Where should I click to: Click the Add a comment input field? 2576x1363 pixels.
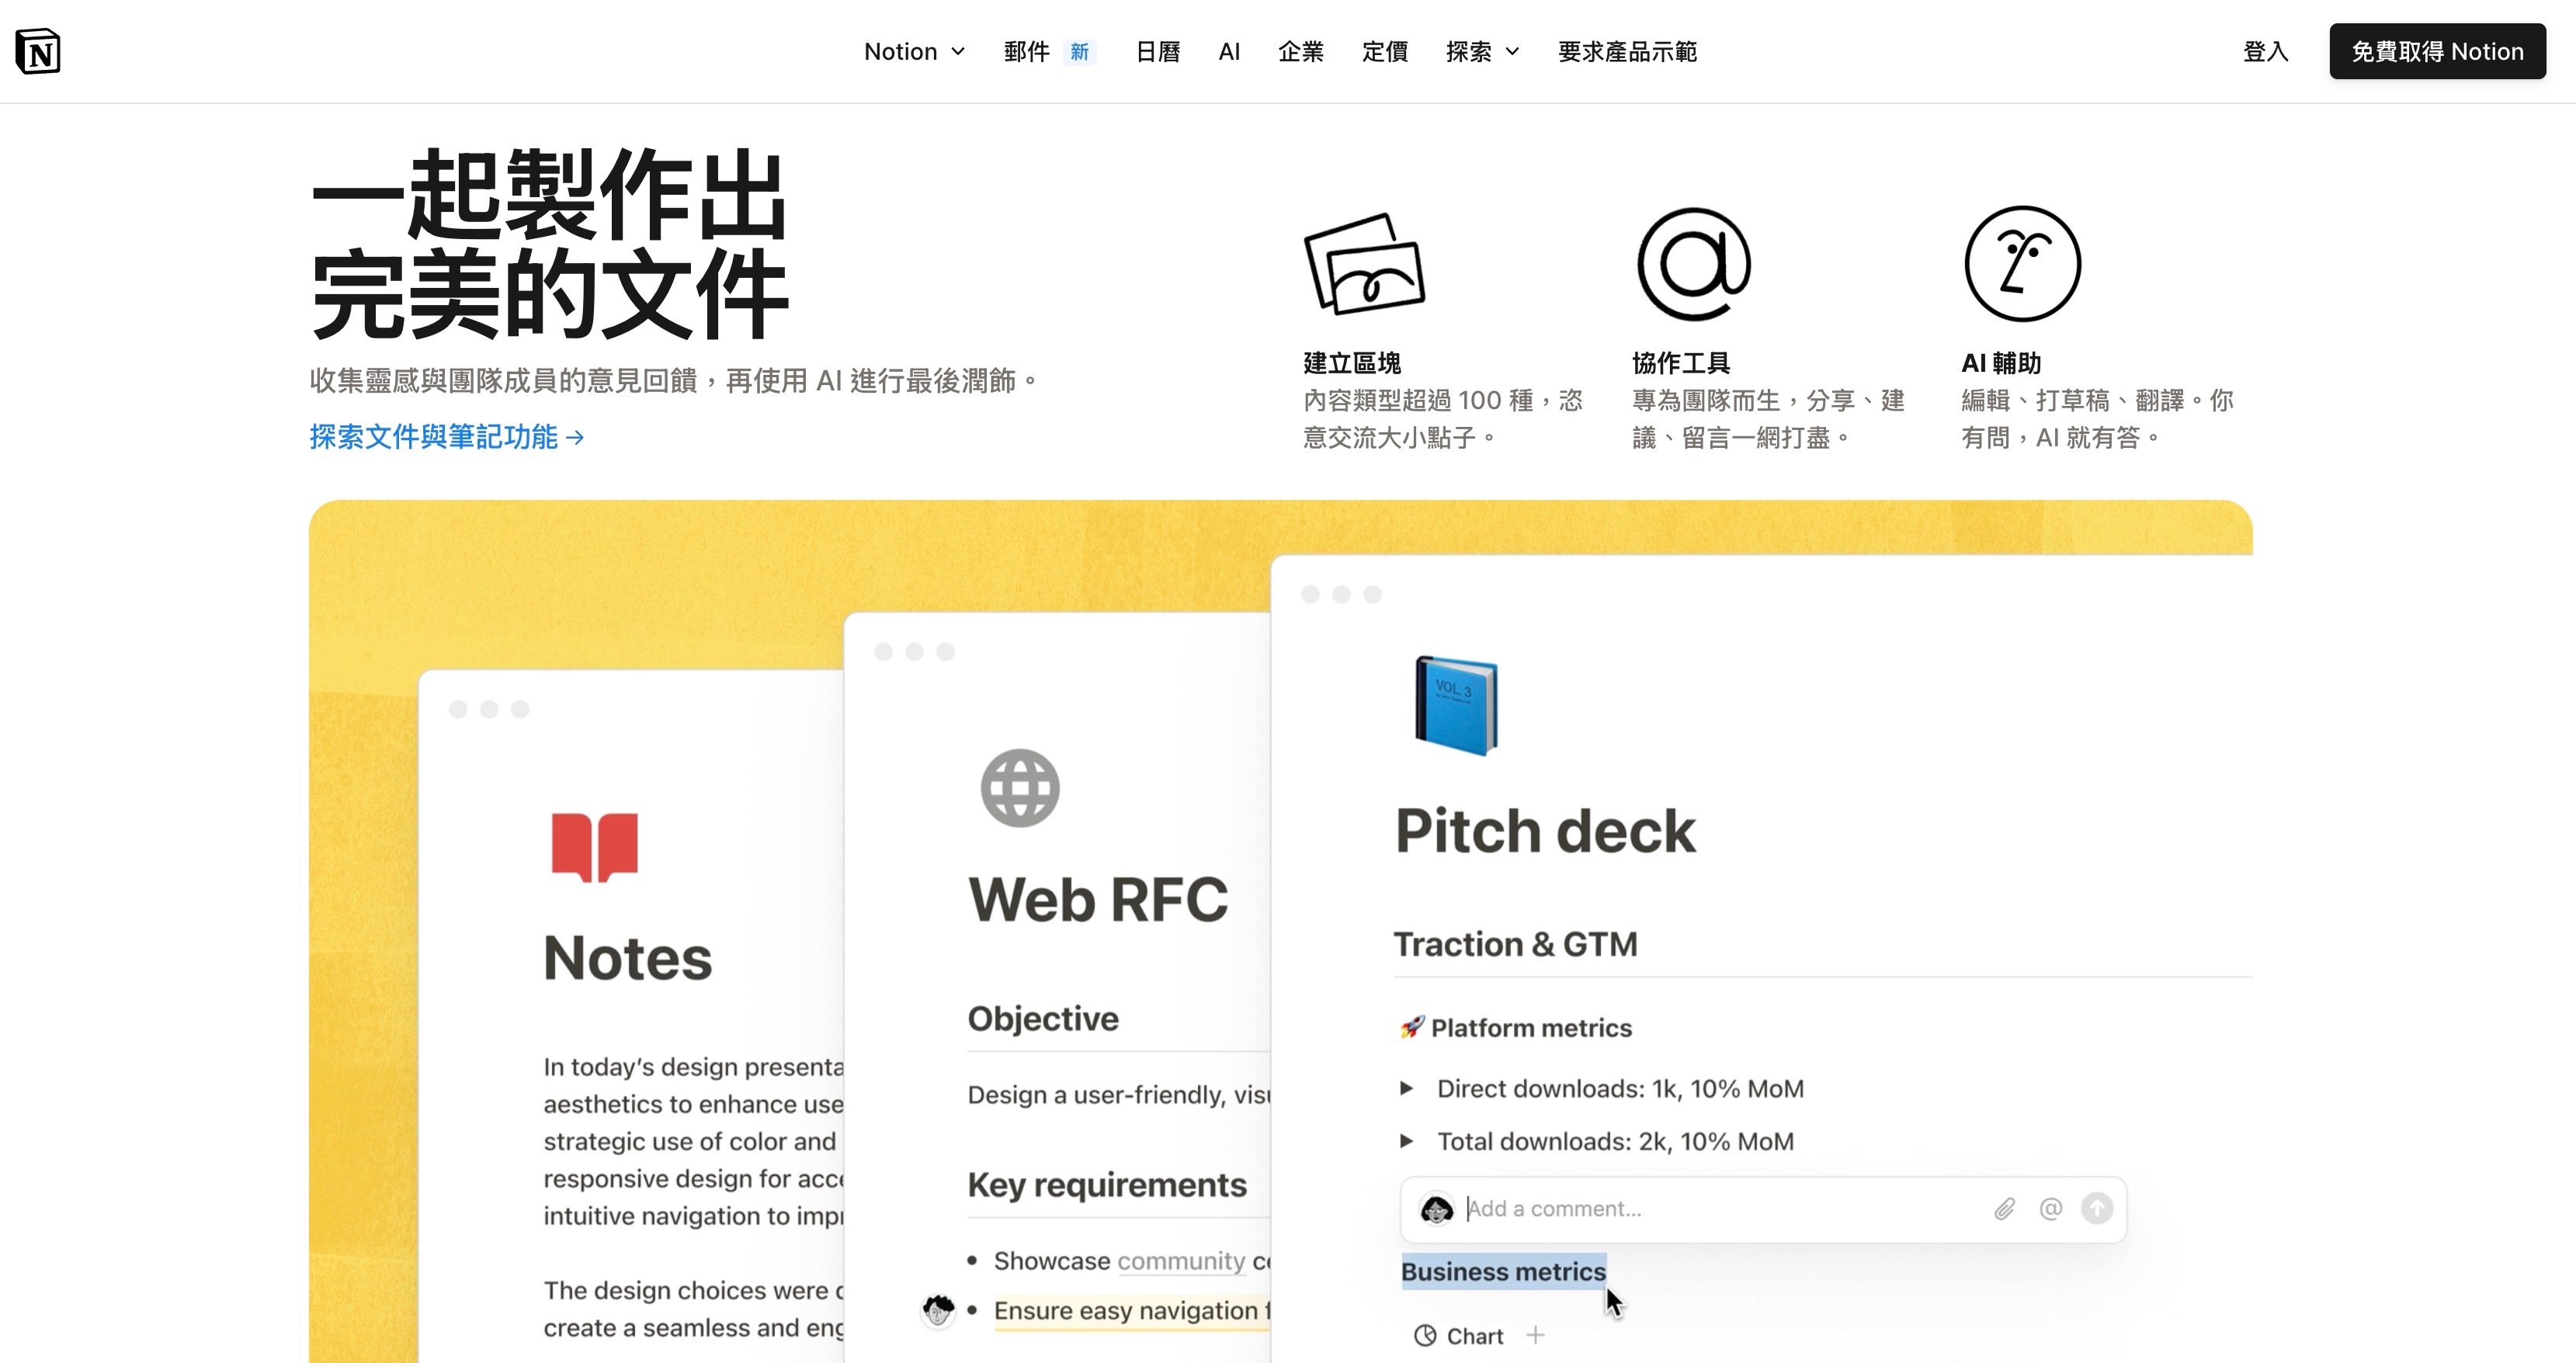click(1700, 1209)
